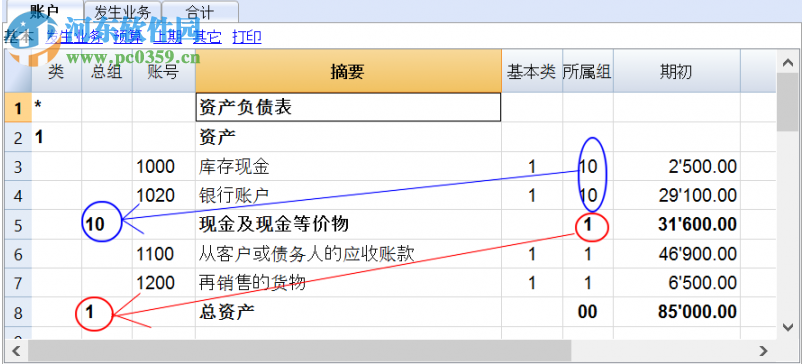Select the 银行账户 description cell

coord(348,196)
